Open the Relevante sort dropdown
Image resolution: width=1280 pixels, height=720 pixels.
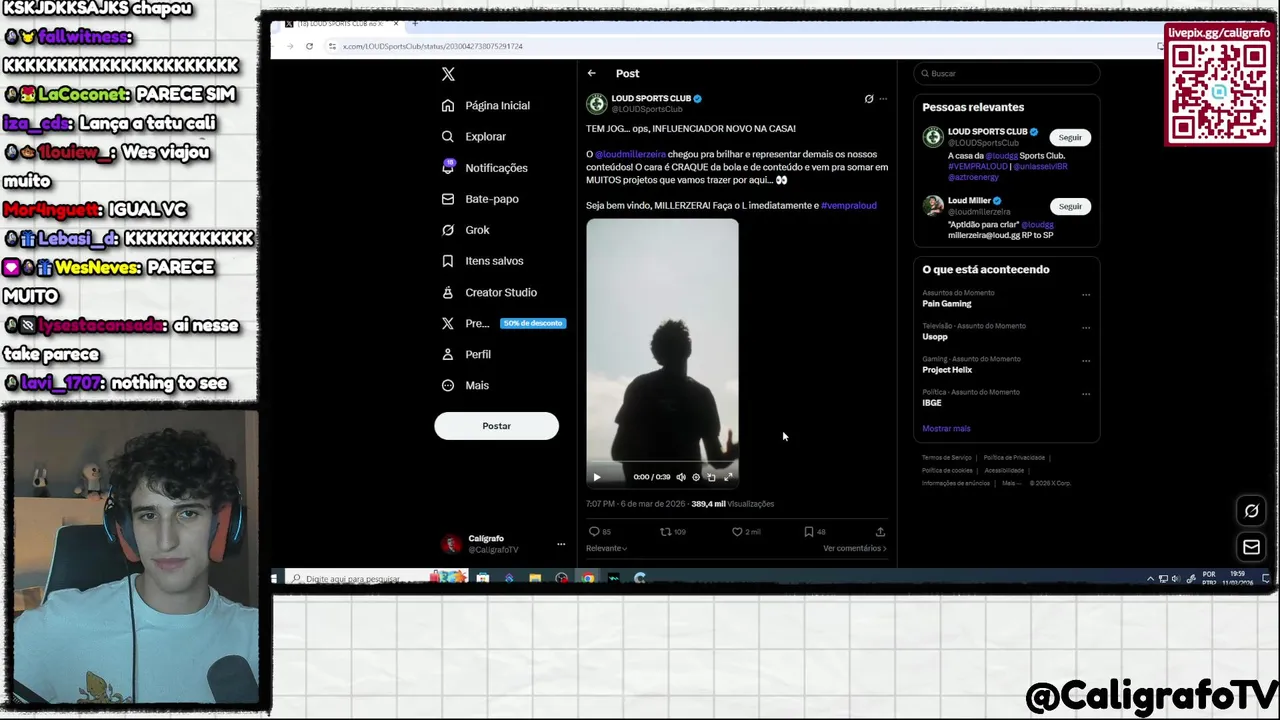tap(606, 548)
